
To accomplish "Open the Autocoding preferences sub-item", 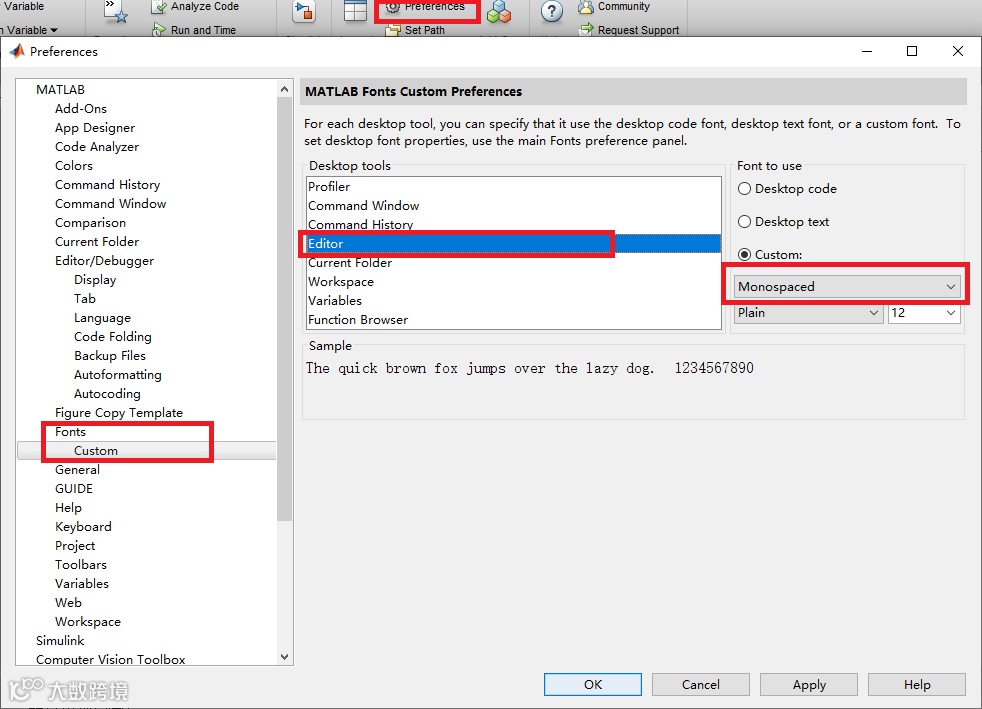I will point(107,394).
